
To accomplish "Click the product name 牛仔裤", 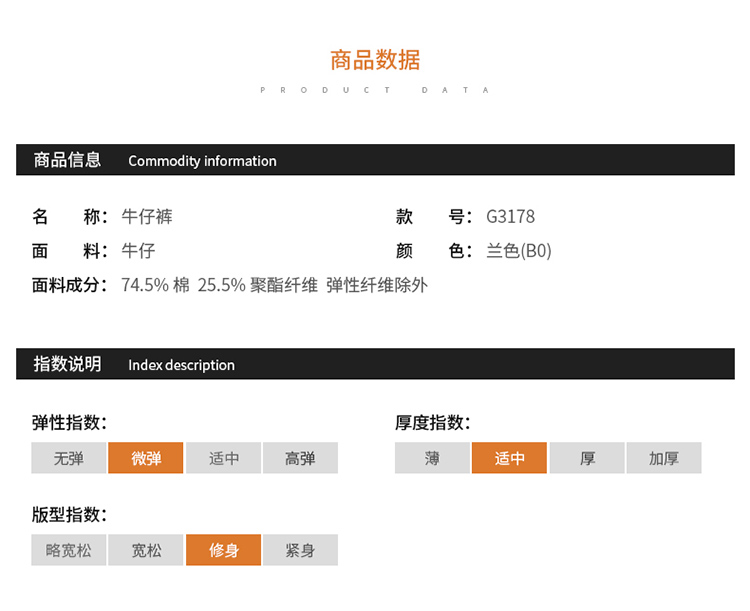I will (x=147, y=217).
